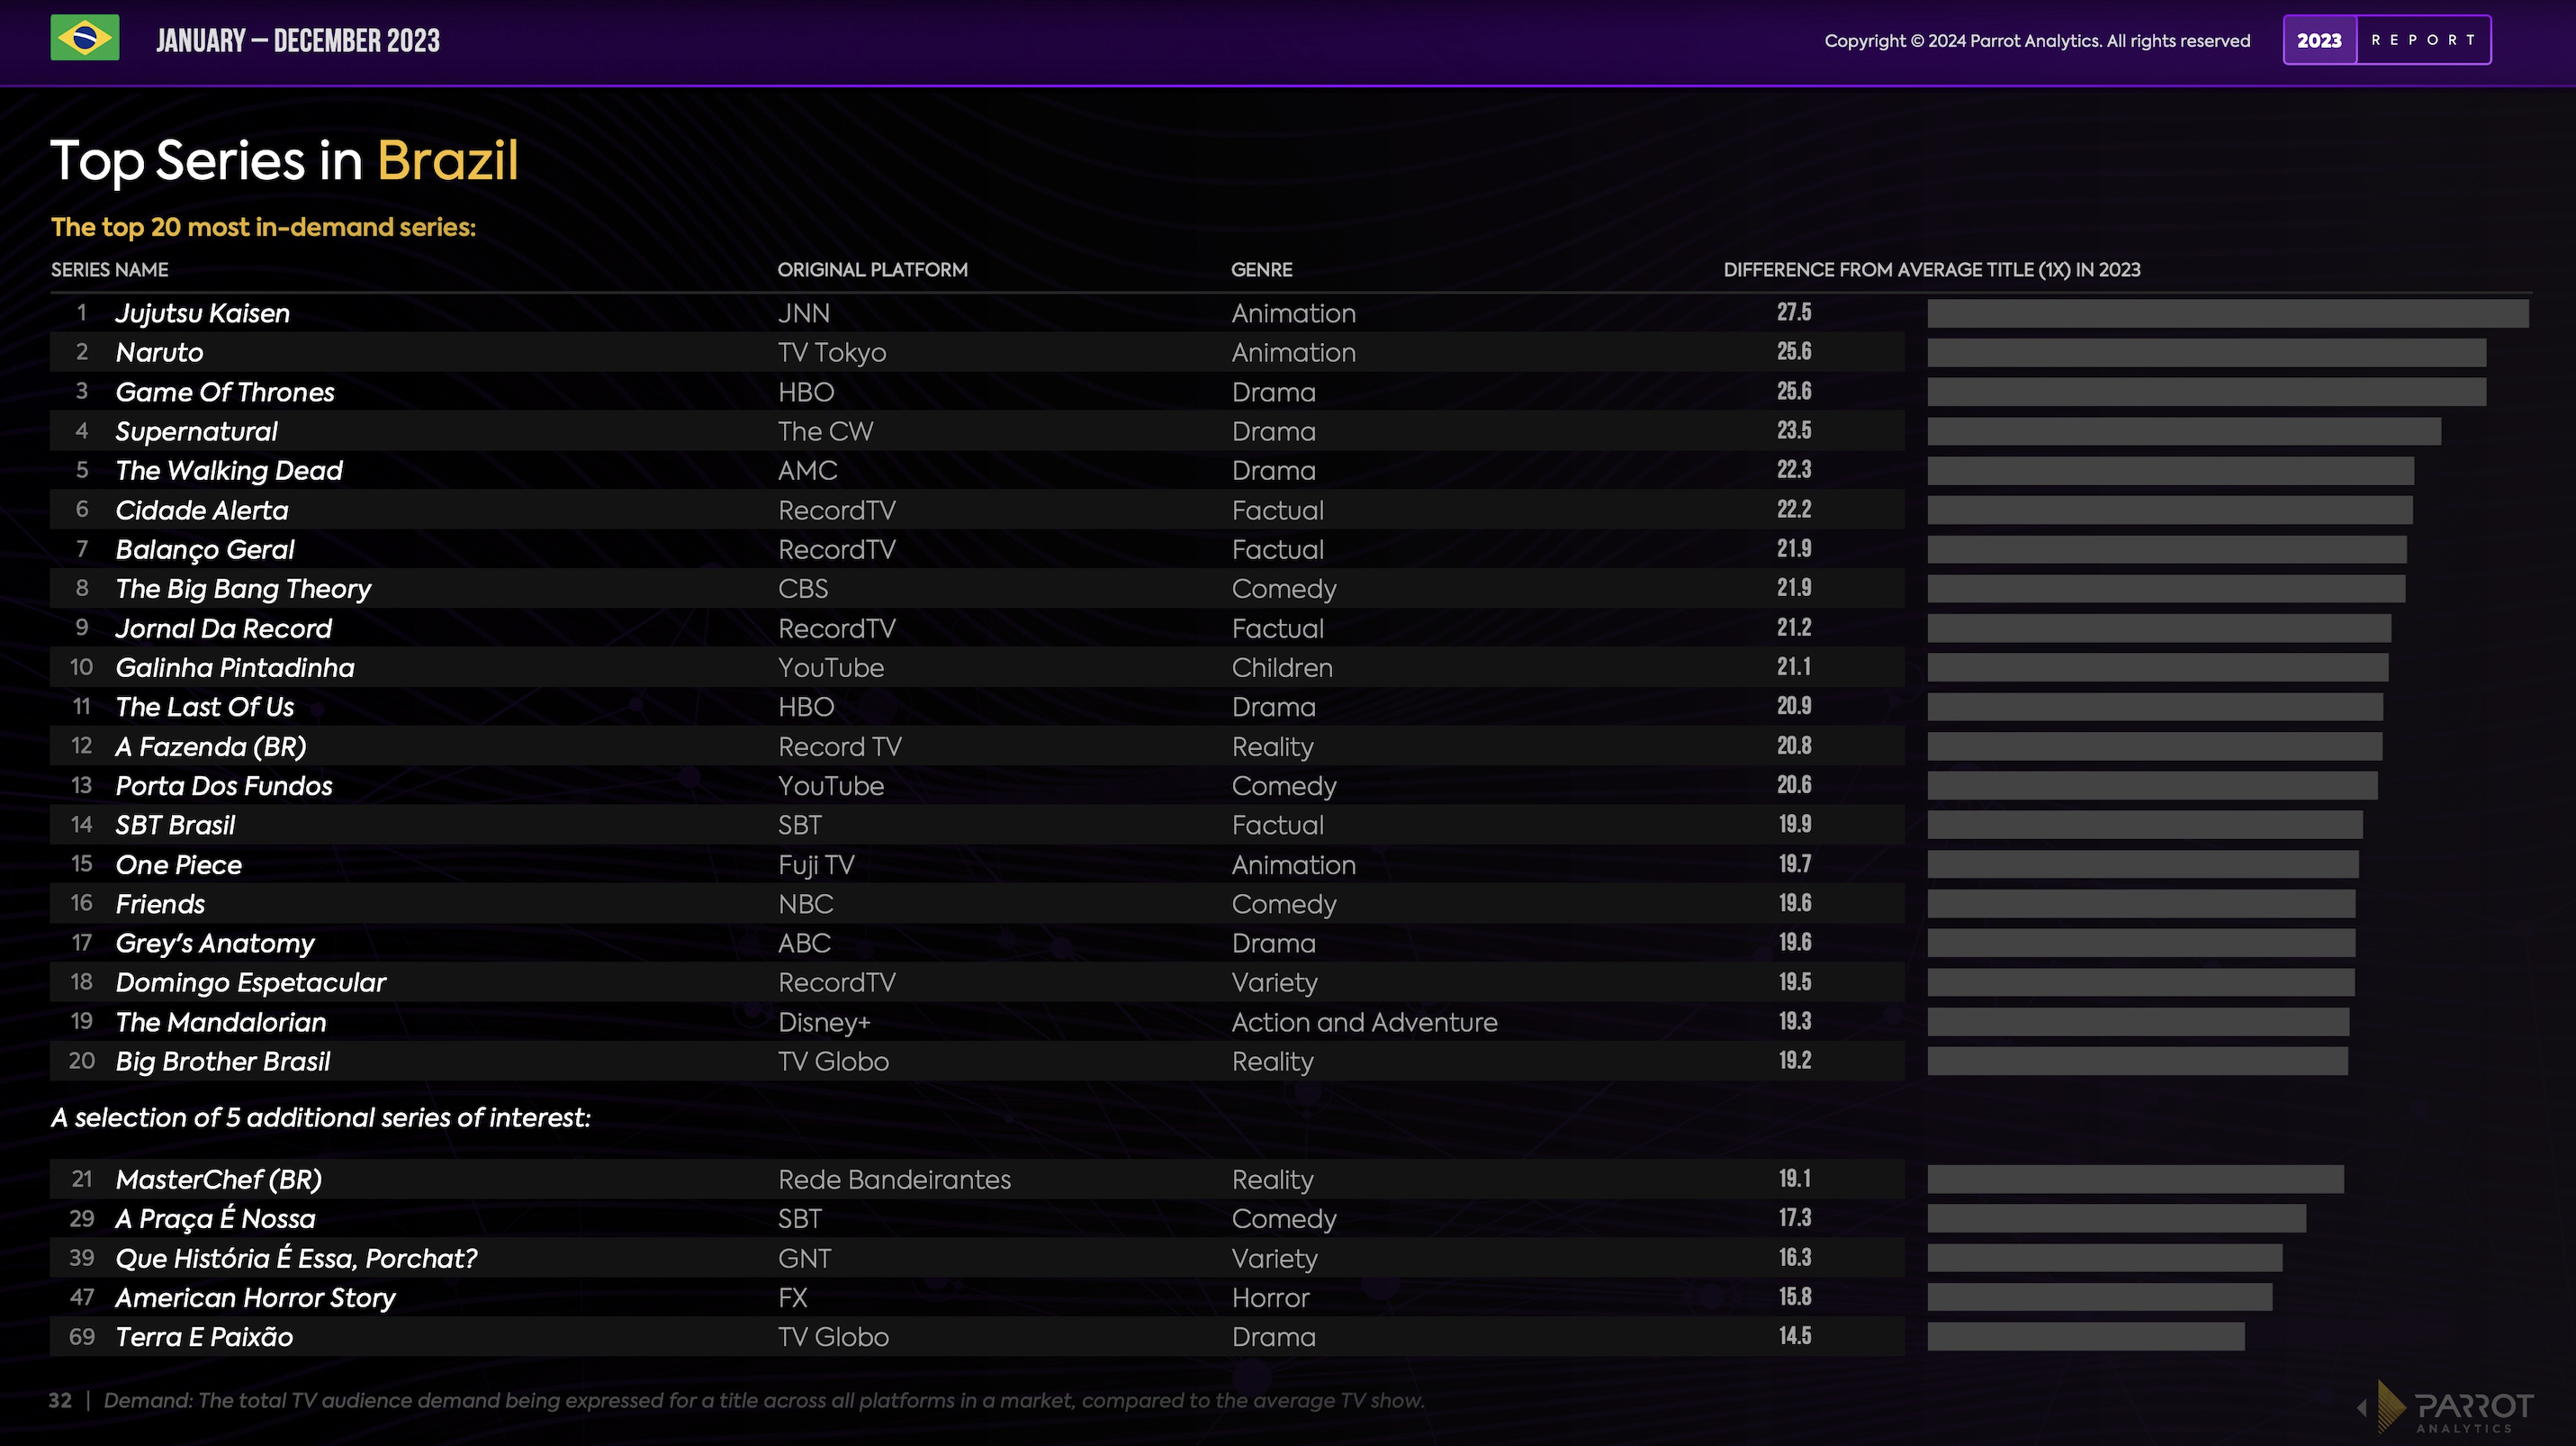This screenshot has height=1446, width=2576.
Task: Click the Supernatural demand bar
Action: click(x=2184, y=432)
